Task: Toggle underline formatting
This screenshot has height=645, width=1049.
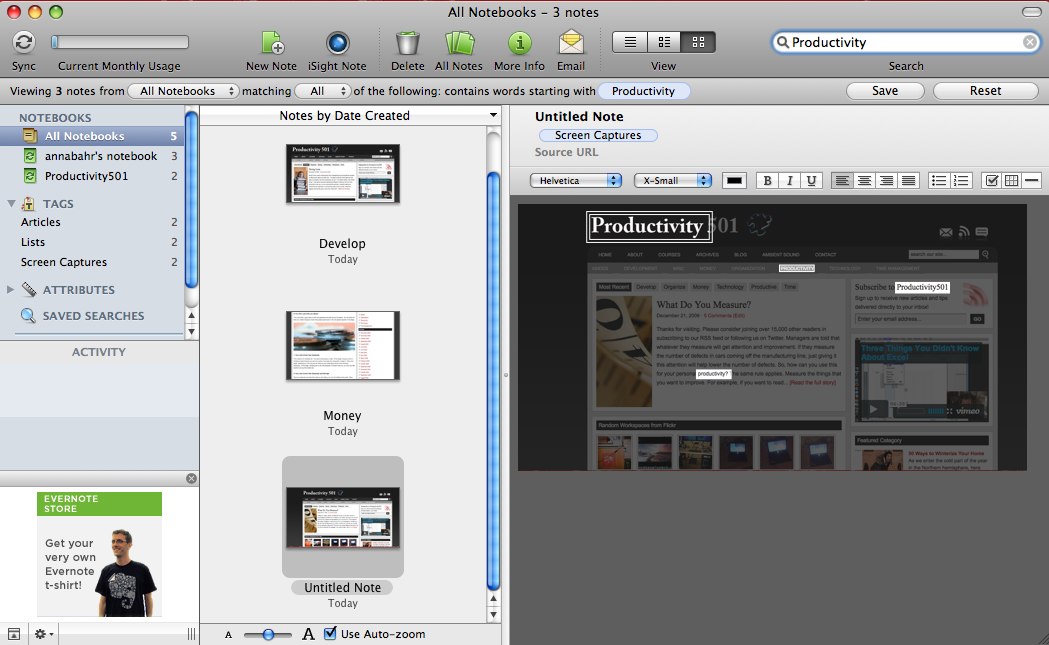Action: pos(812,181)
